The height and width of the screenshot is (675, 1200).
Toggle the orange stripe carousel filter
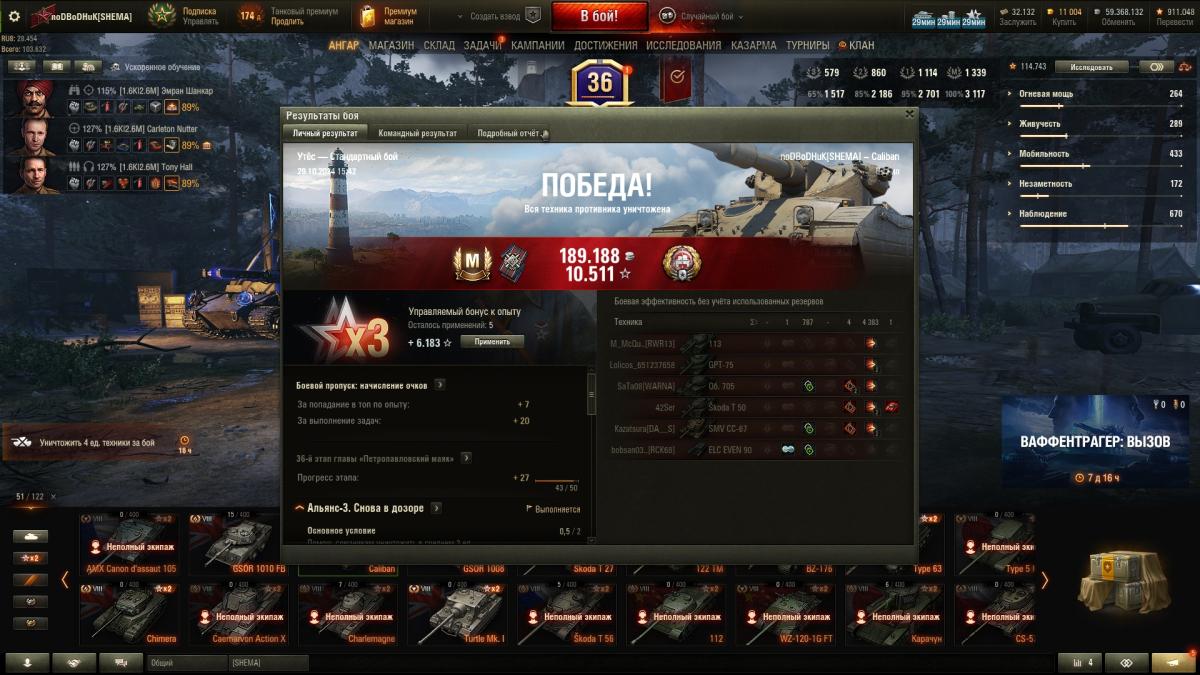pyautogui.click(x=30, y=580)
